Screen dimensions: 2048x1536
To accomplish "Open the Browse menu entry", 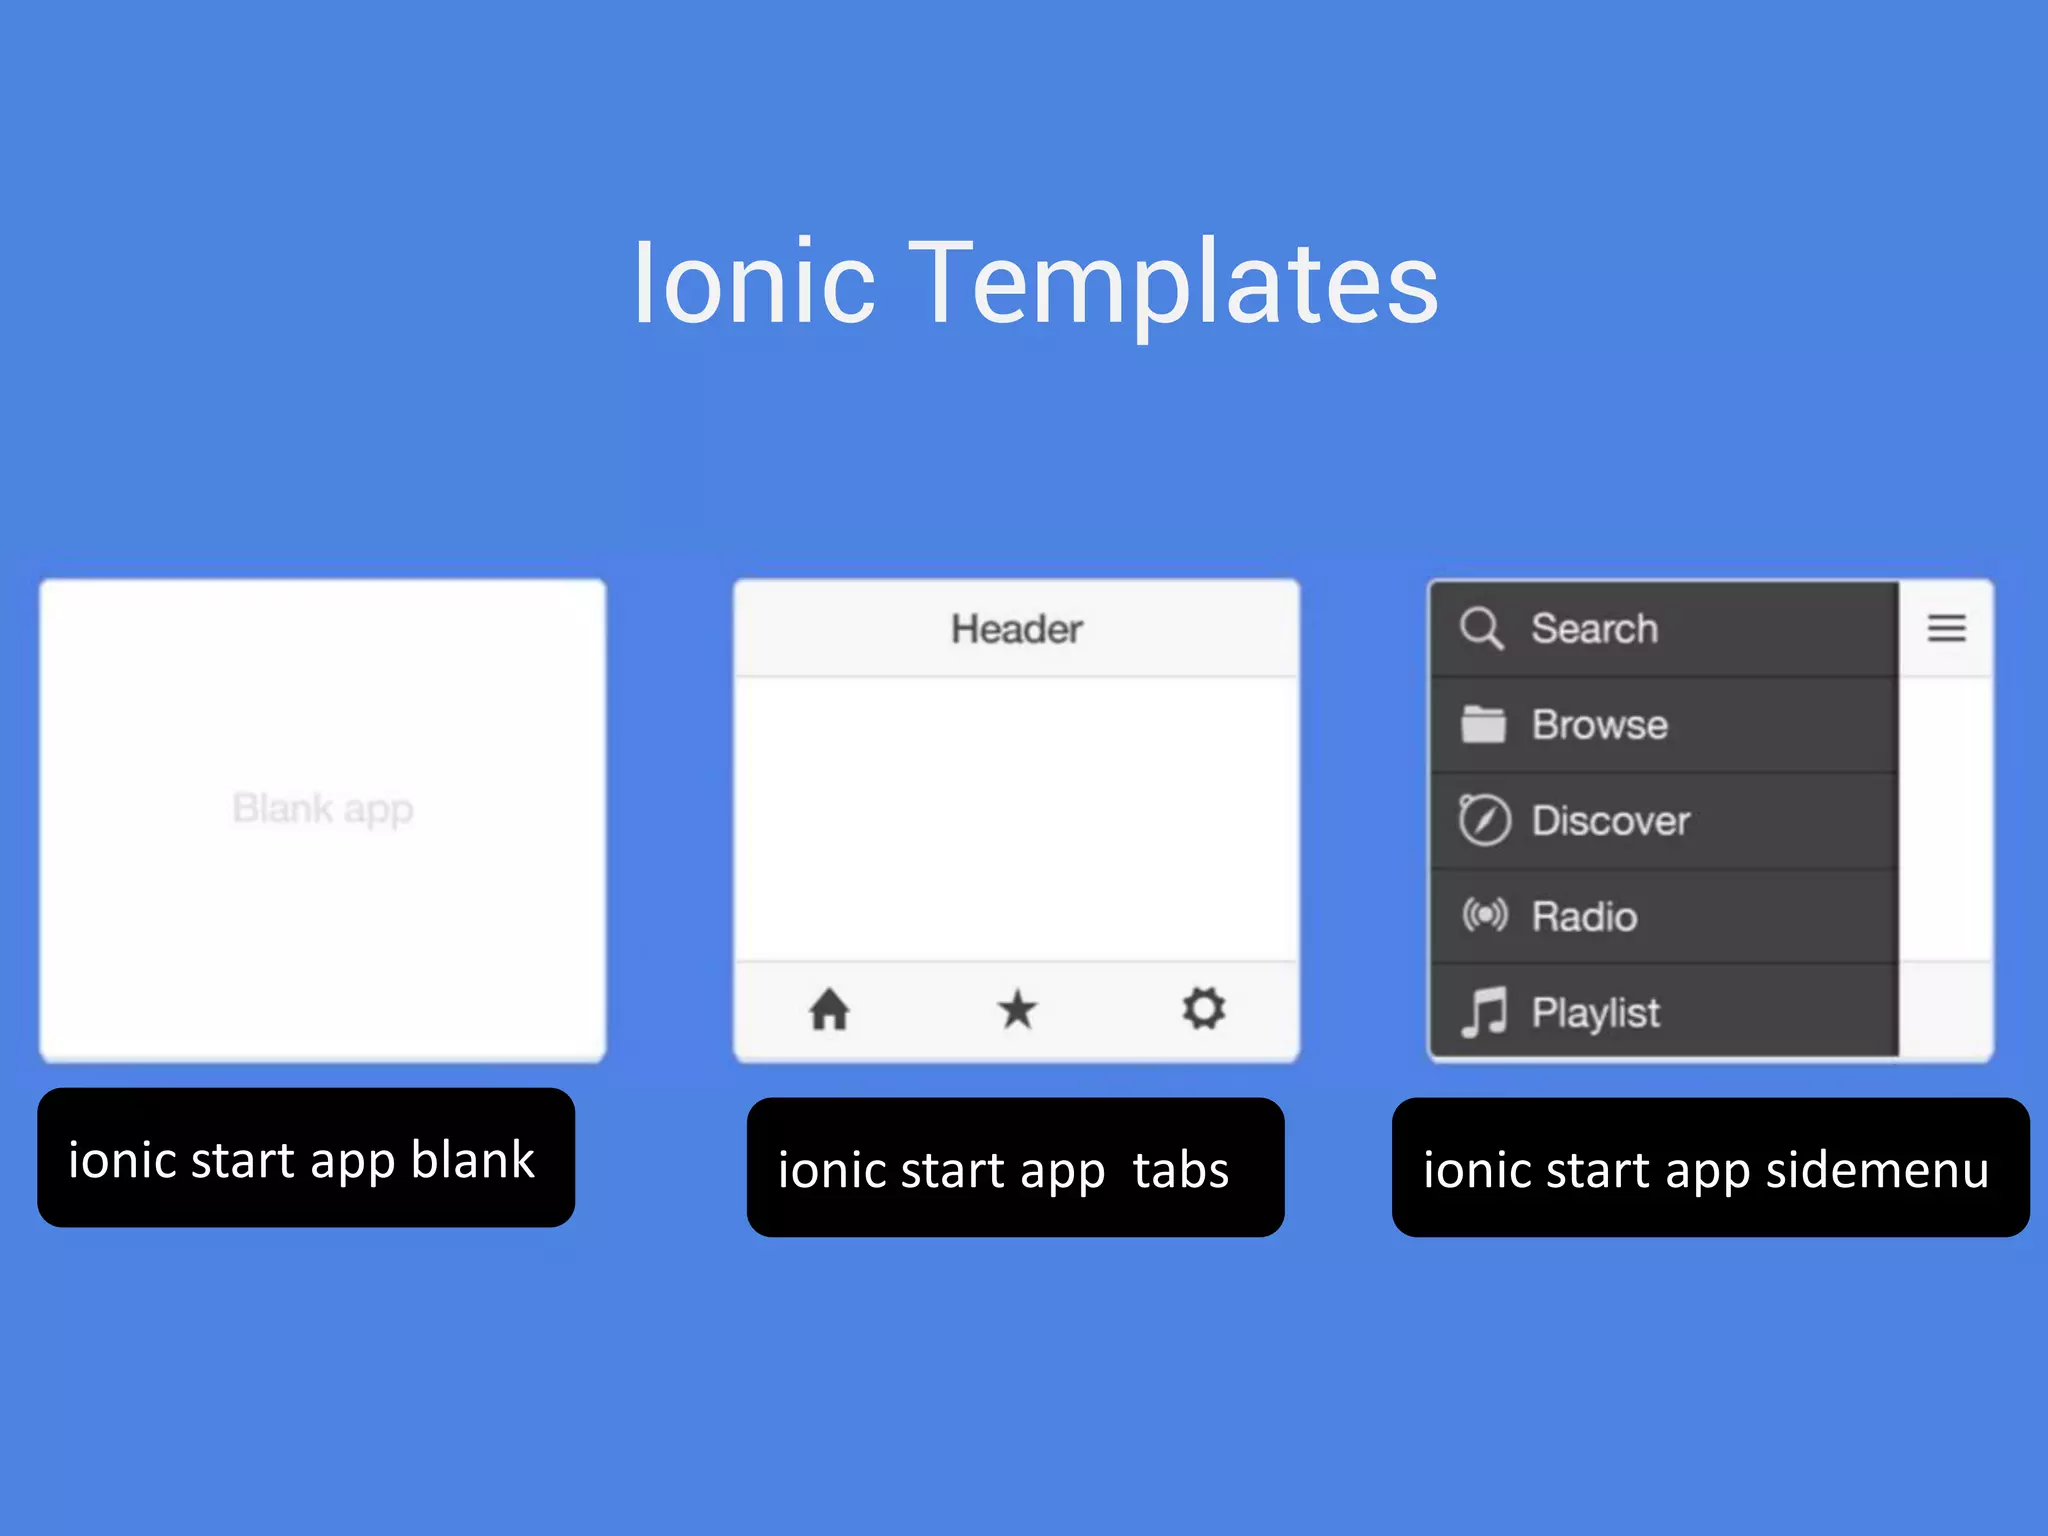I will [x=1599, y=725].
